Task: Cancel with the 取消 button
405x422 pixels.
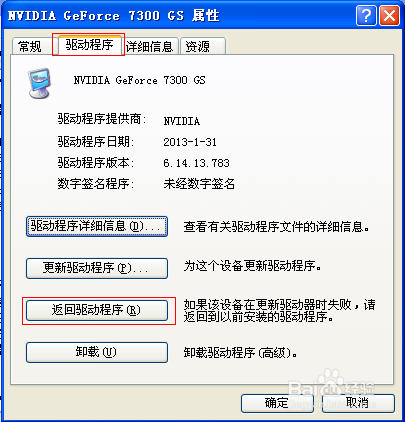Action: point(358,403)
